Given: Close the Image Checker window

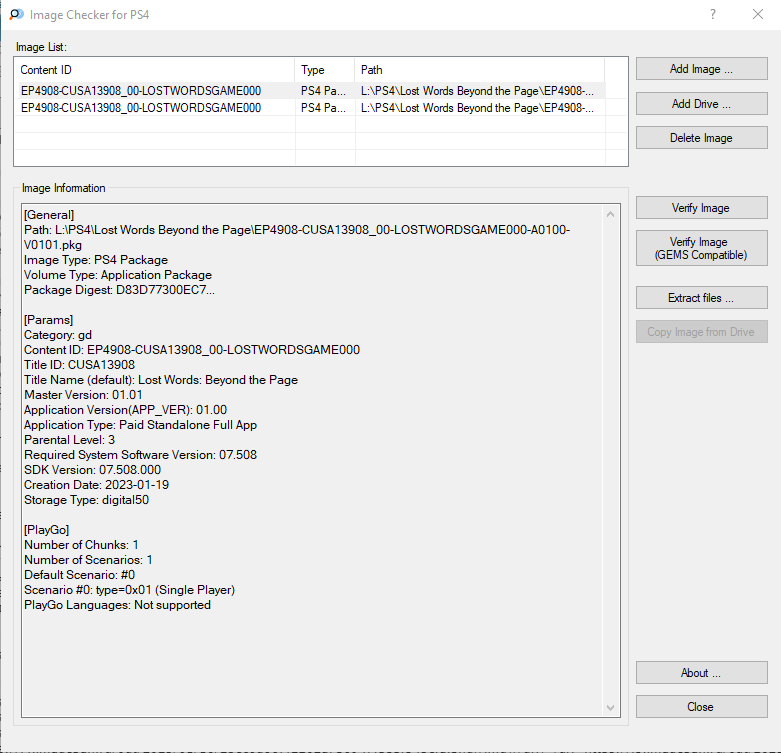Looking at the screenshot, I should [x=758, y=14].
